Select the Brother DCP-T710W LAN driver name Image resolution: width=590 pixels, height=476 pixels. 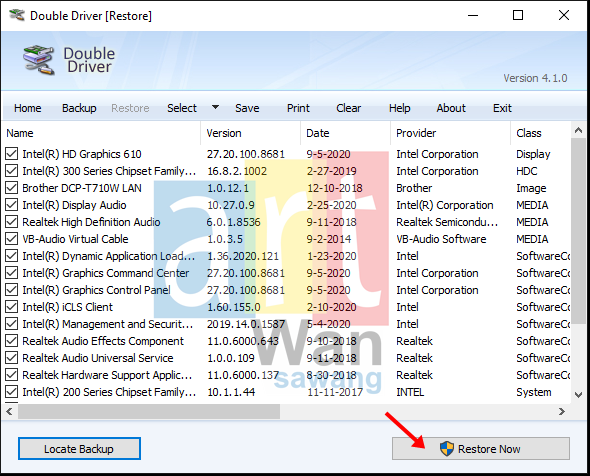(x=82, y=188)
